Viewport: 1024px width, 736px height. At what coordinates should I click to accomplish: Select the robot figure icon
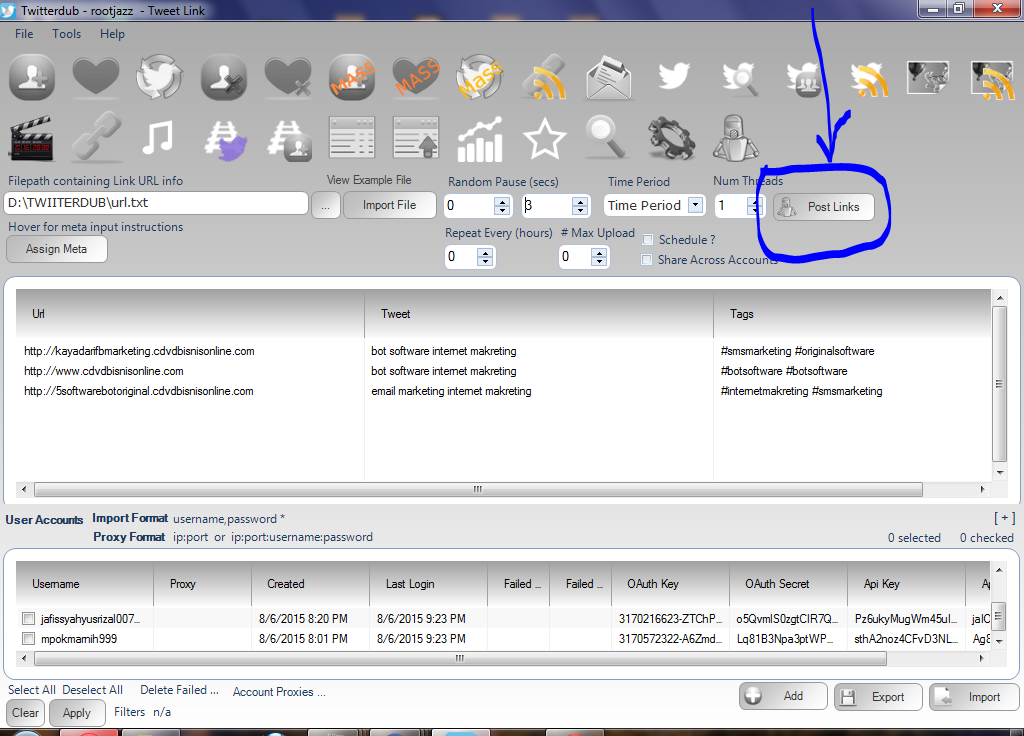pos(735,138)
